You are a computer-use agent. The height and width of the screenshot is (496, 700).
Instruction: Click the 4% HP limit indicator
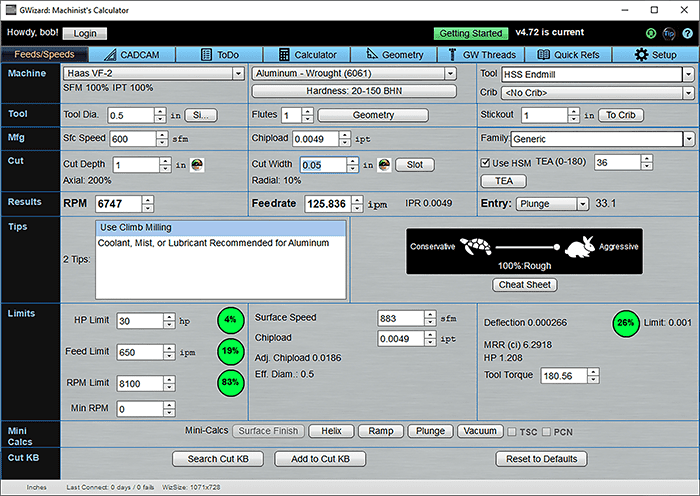click(x=230, y=320)
